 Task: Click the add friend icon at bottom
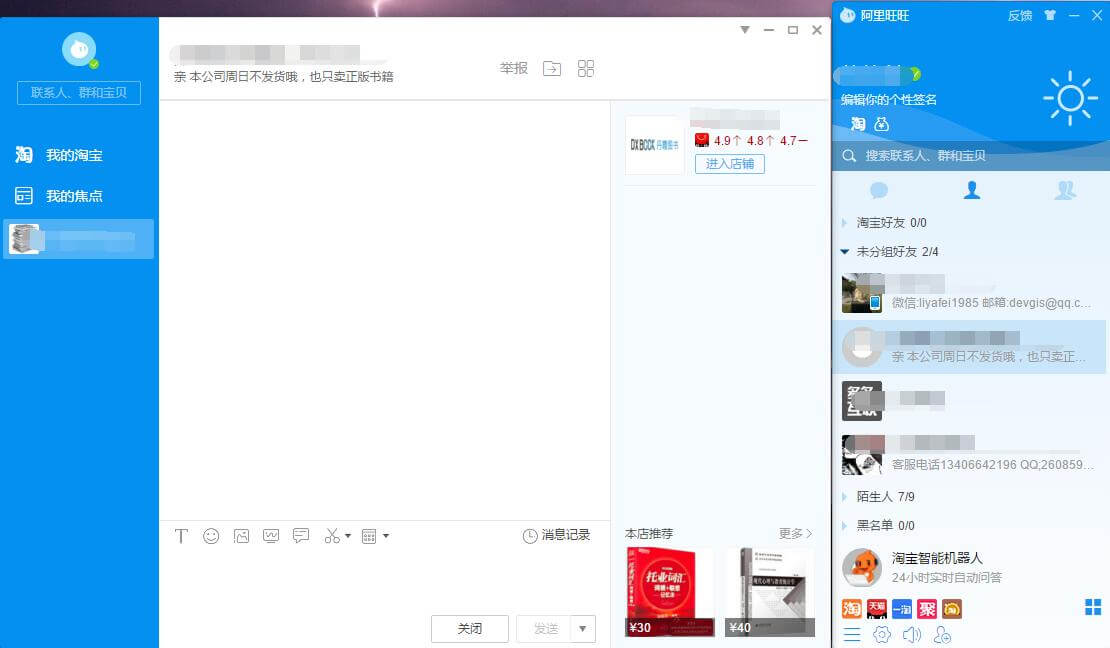coord(942,635)
